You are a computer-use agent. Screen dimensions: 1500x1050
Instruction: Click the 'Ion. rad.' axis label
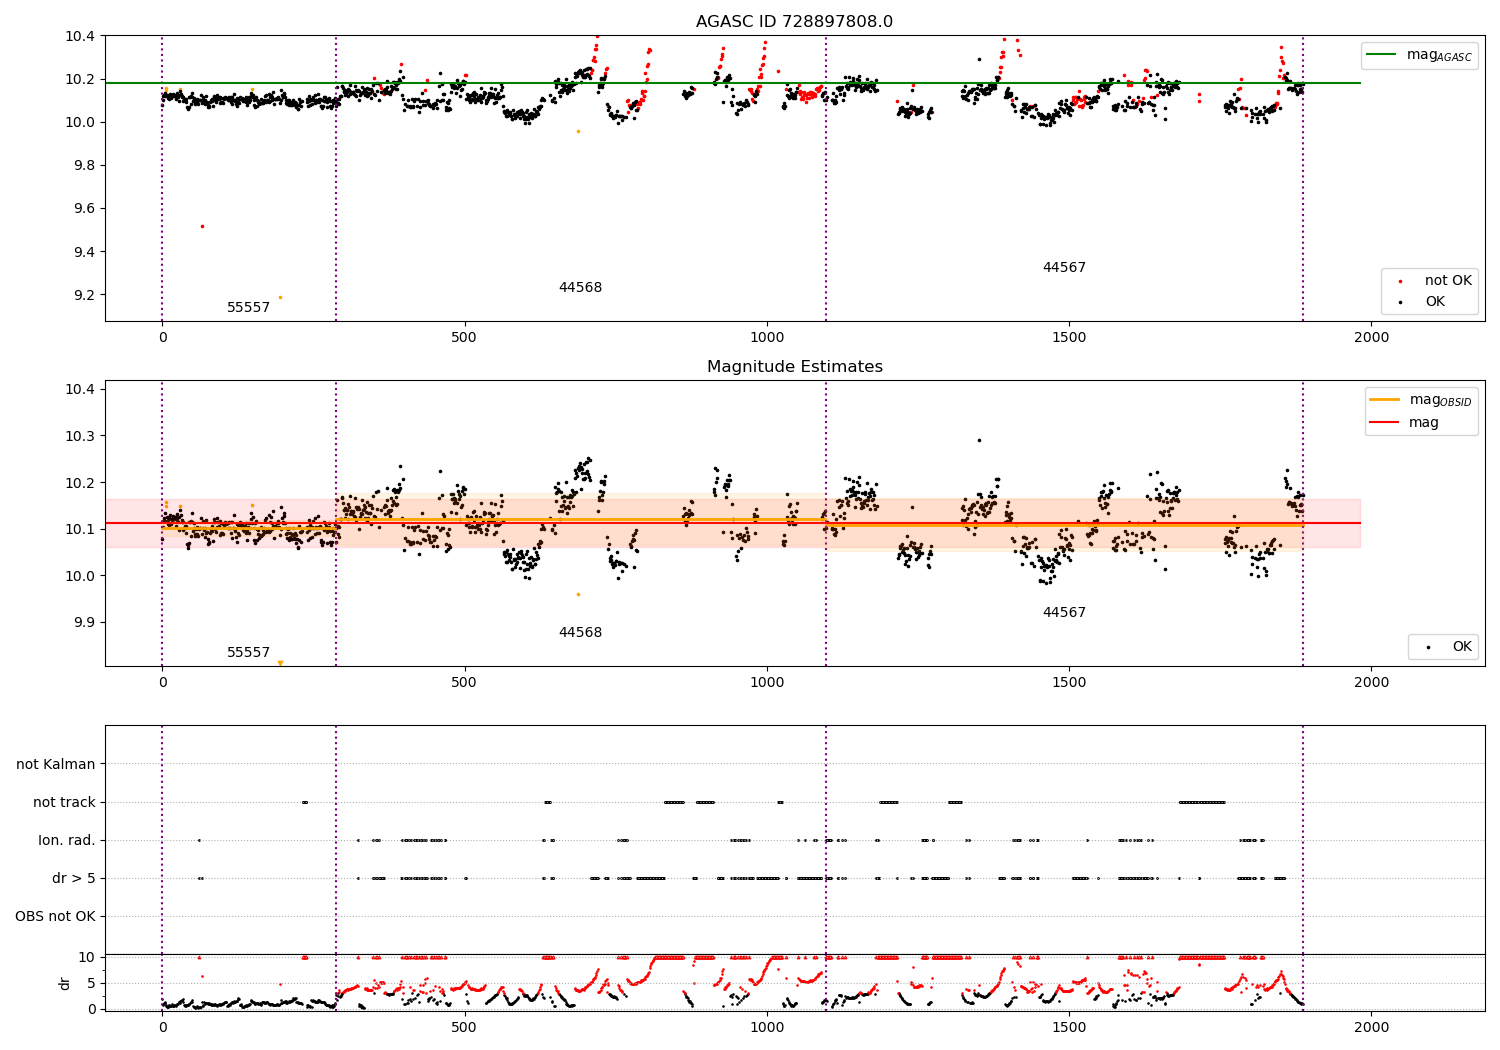click(67, 840)
